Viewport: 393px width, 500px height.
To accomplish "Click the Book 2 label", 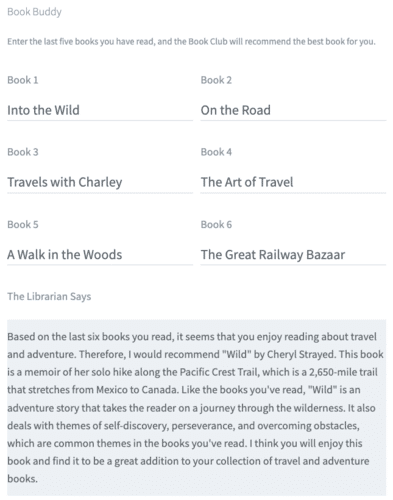I will pos(216,80).
